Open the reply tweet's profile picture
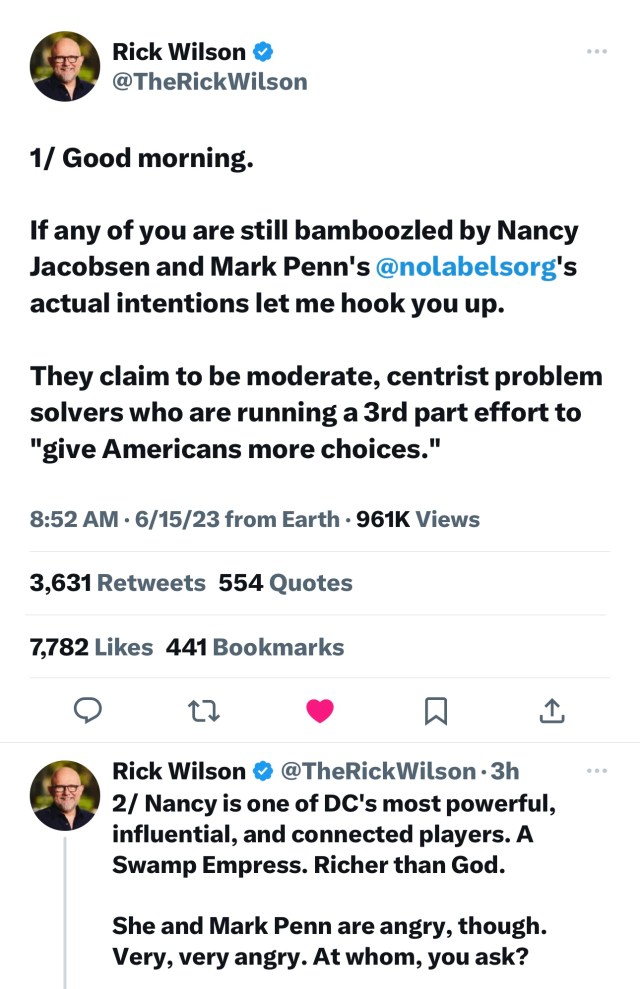The height and width of the screenshot is (989, 640). [65, 795]
